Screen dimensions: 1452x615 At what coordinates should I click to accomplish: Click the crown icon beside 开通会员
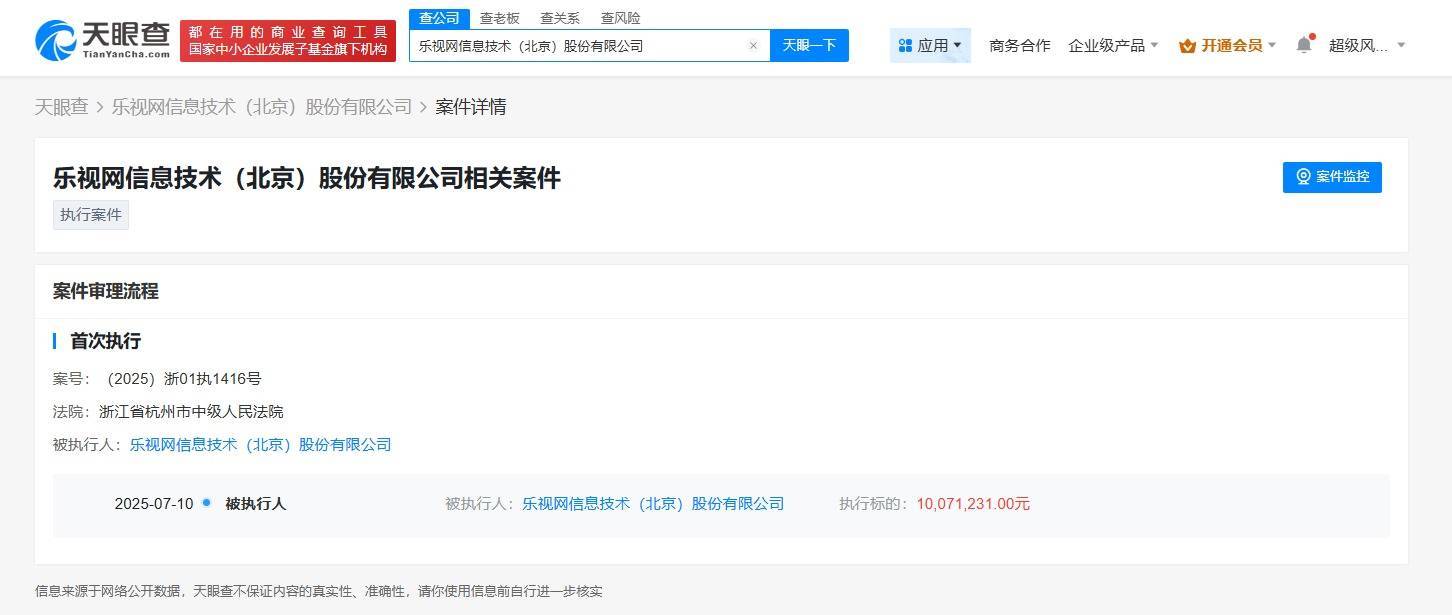point(1187,45)
